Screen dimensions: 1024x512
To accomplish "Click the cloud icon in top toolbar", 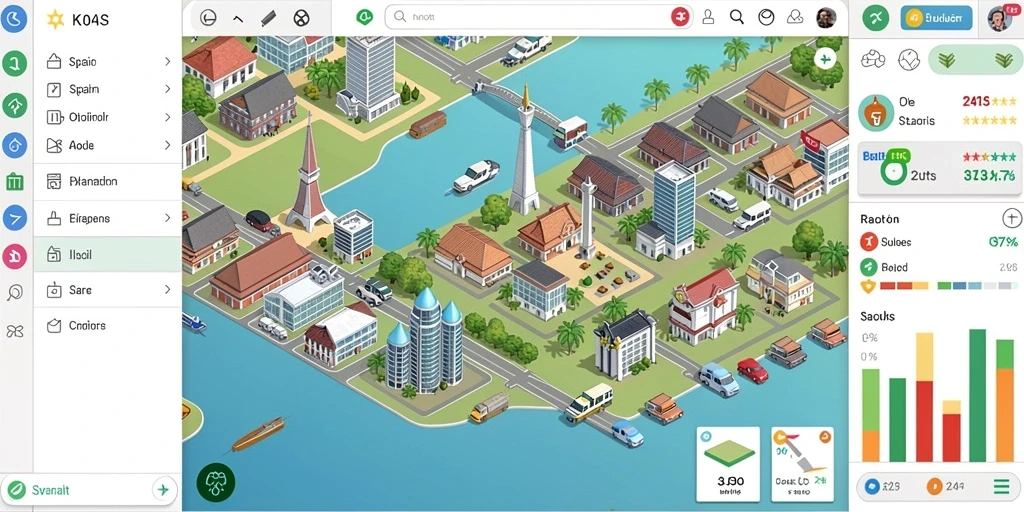I will point(795,17).
